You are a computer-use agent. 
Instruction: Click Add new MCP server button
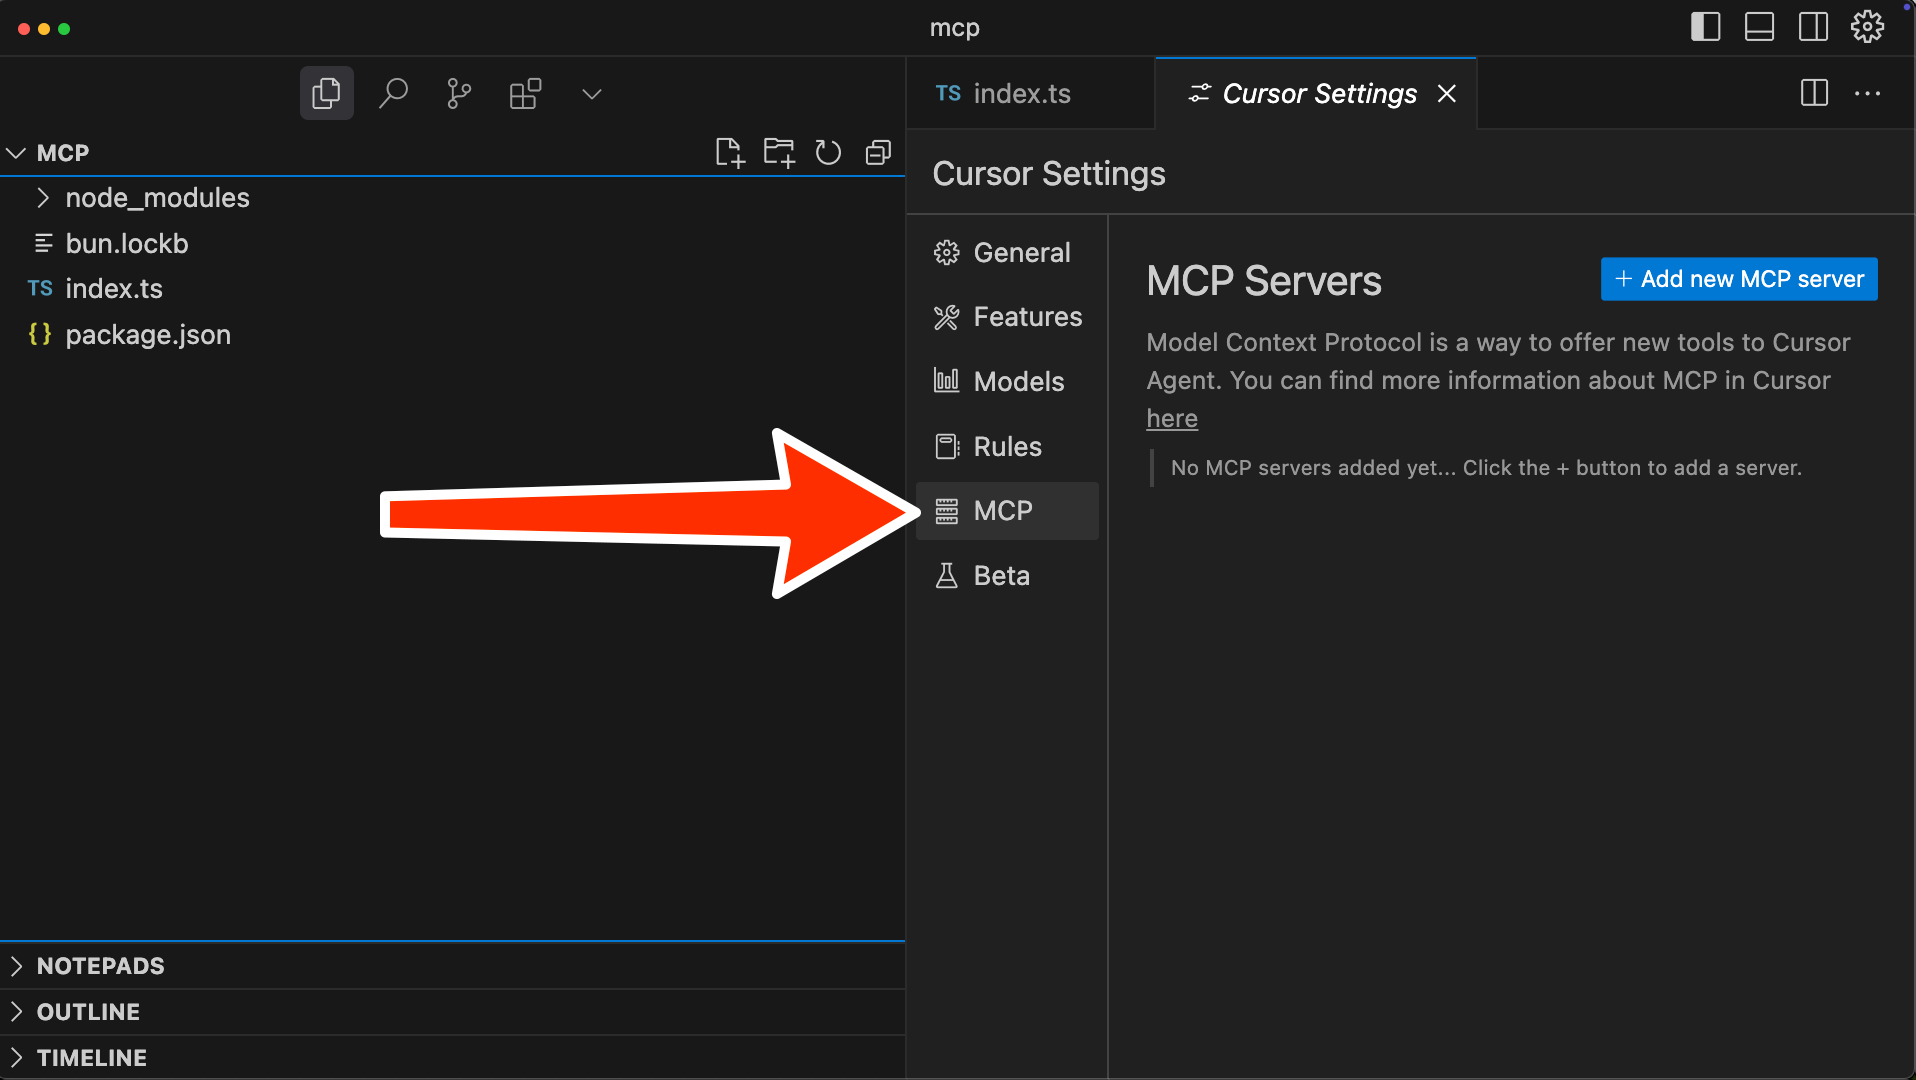[1738, 279]
